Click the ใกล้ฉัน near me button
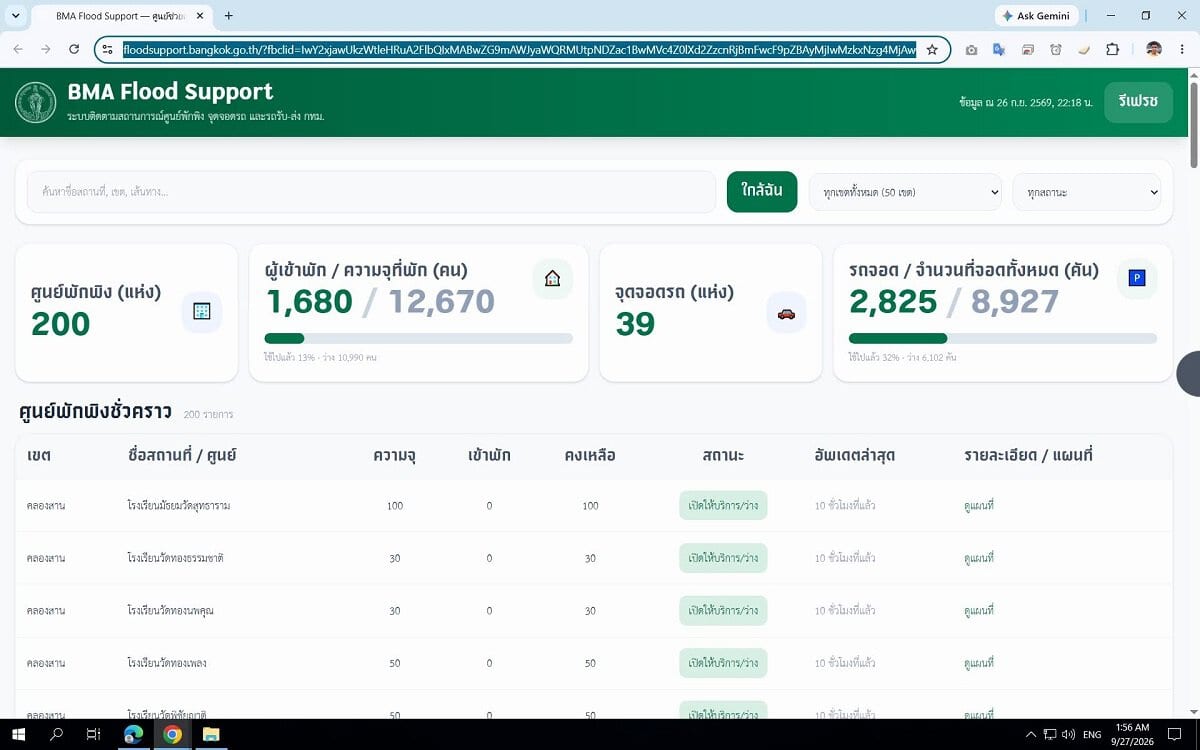1200x750 pixels. pos(762,191)
